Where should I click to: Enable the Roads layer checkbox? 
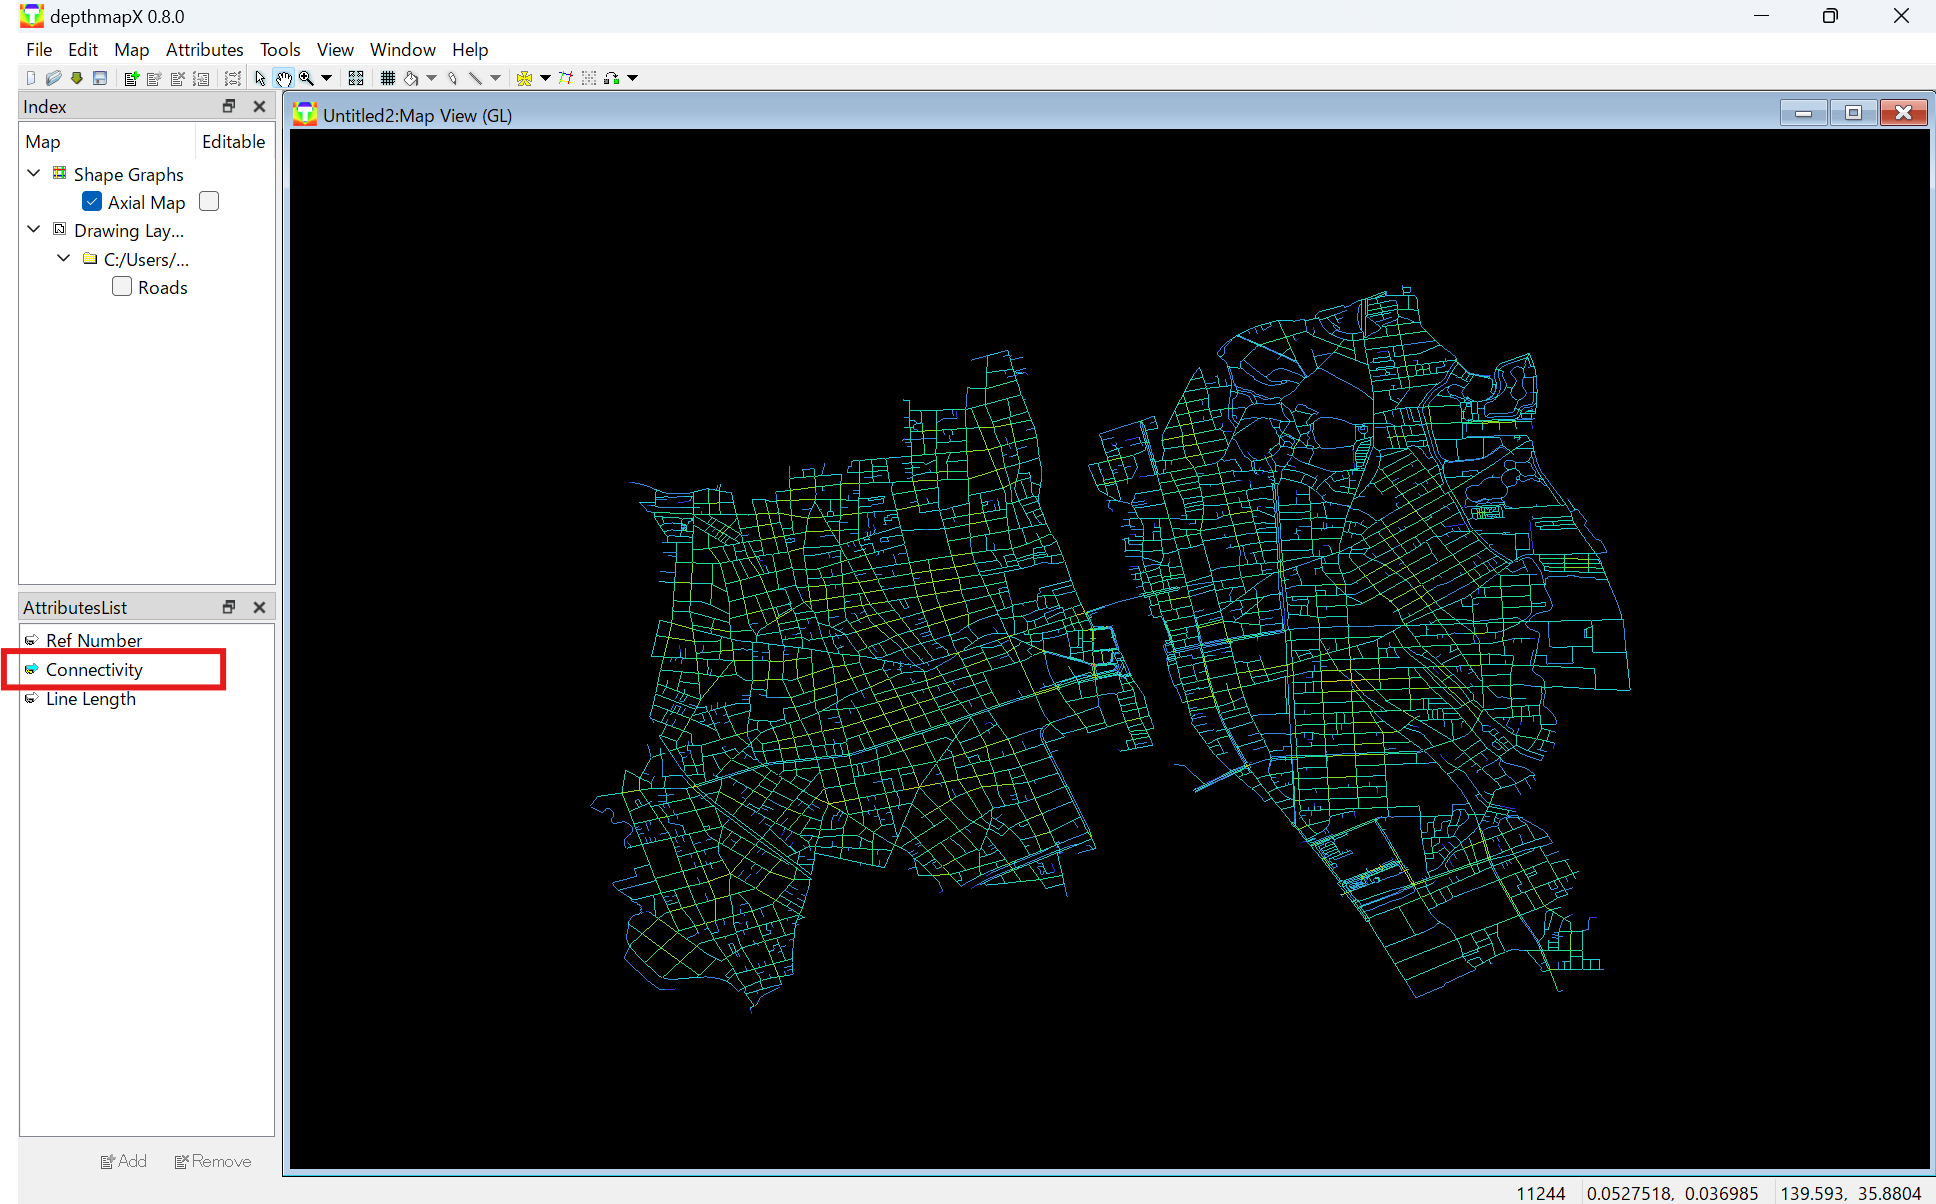pyautogui.click(x=121, y=287)
